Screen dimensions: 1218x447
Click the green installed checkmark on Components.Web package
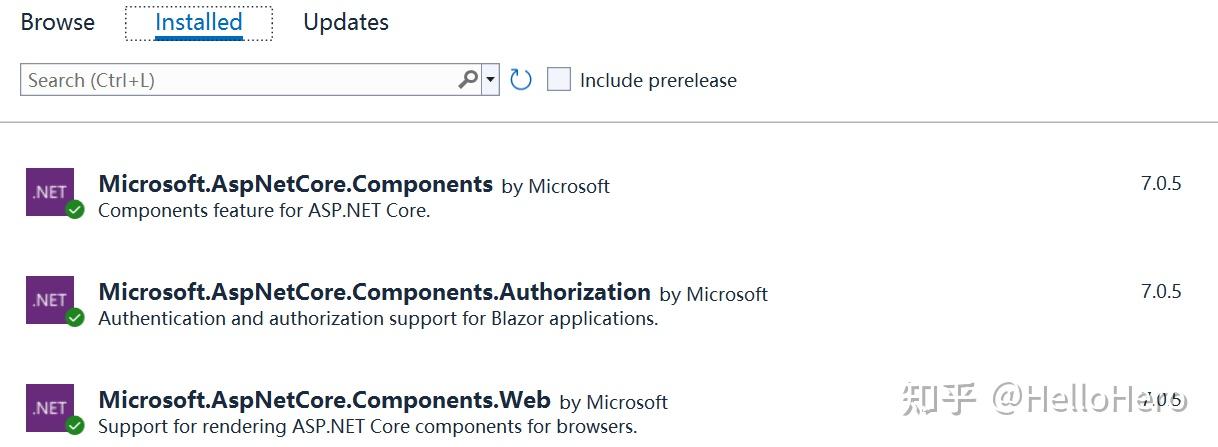75,426
